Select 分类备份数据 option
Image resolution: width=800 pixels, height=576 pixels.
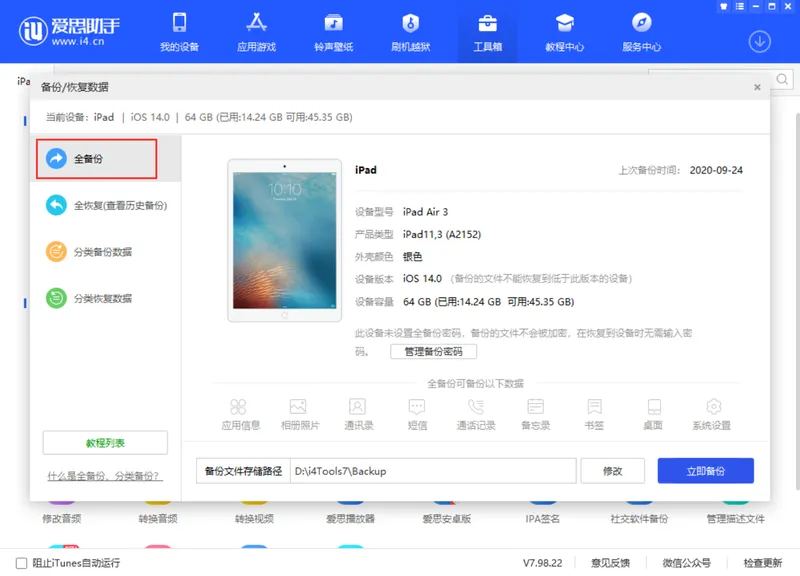(89, 252)
